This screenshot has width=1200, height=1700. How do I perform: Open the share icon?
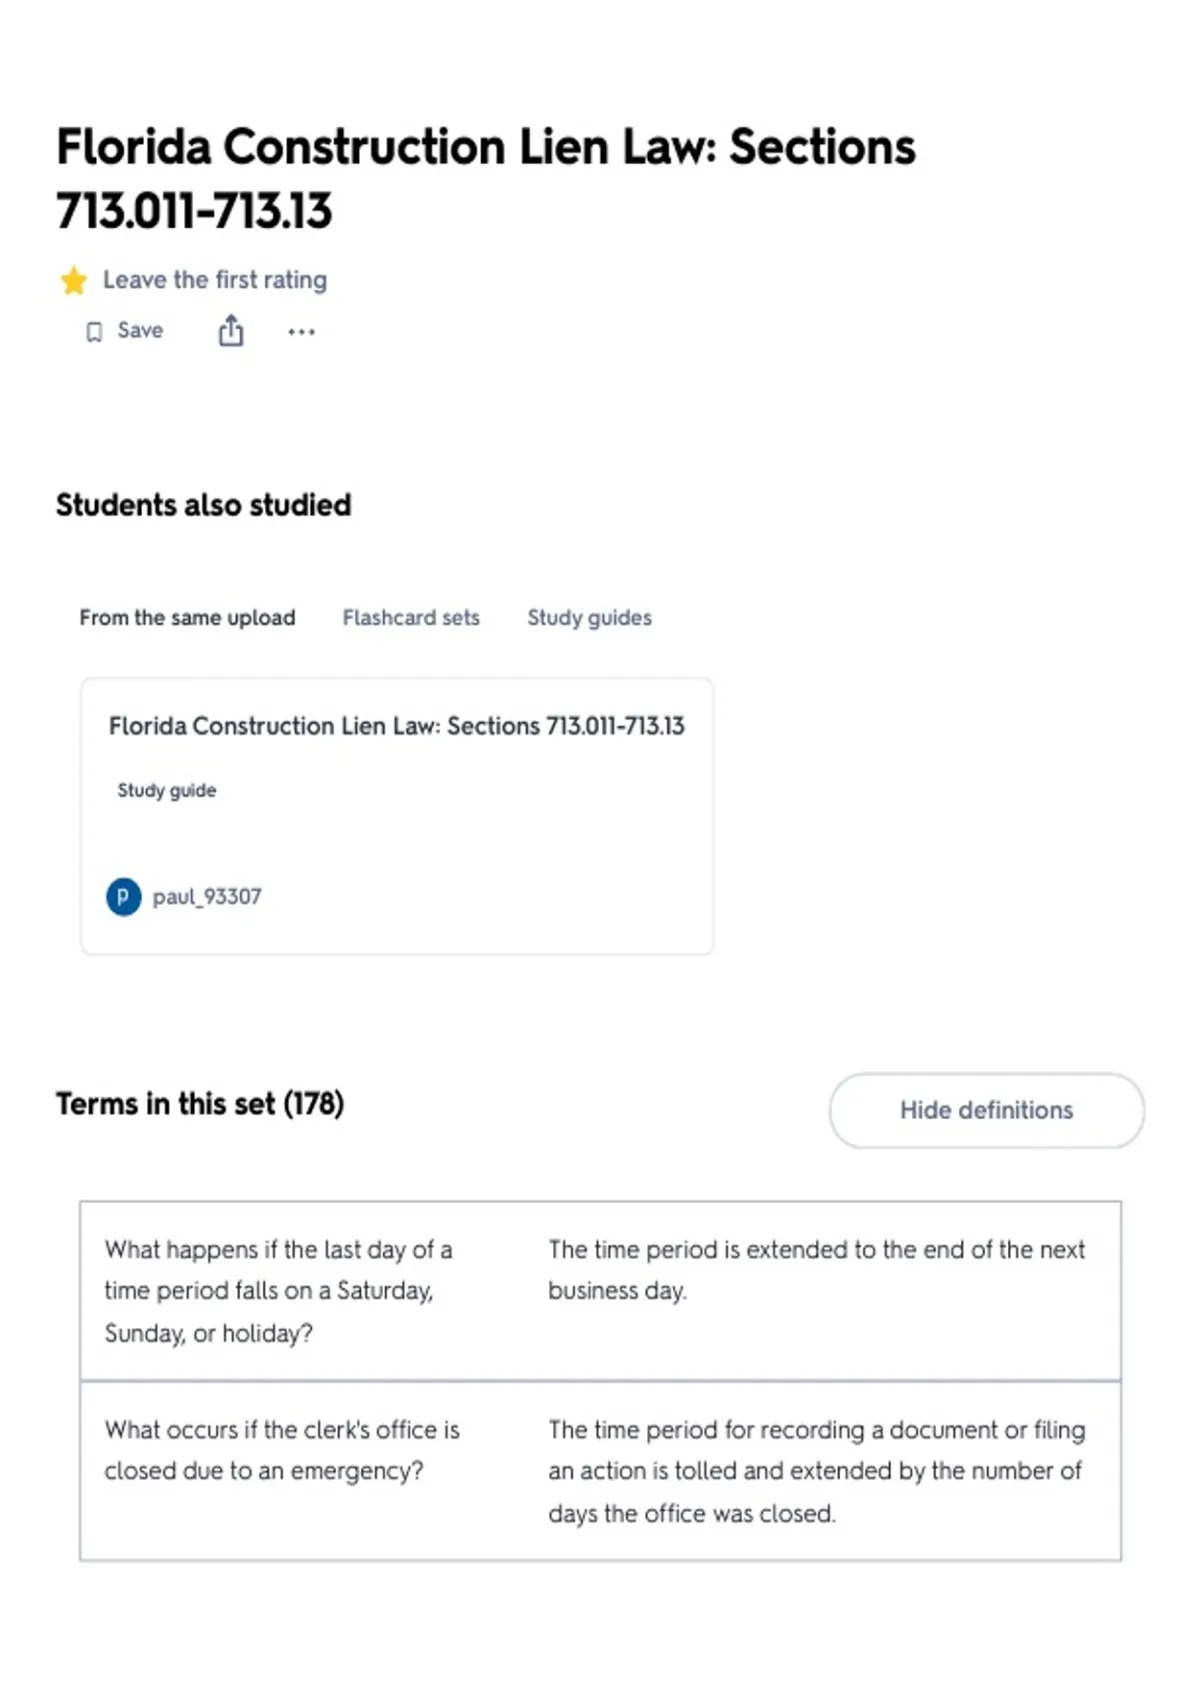point(231,331)
